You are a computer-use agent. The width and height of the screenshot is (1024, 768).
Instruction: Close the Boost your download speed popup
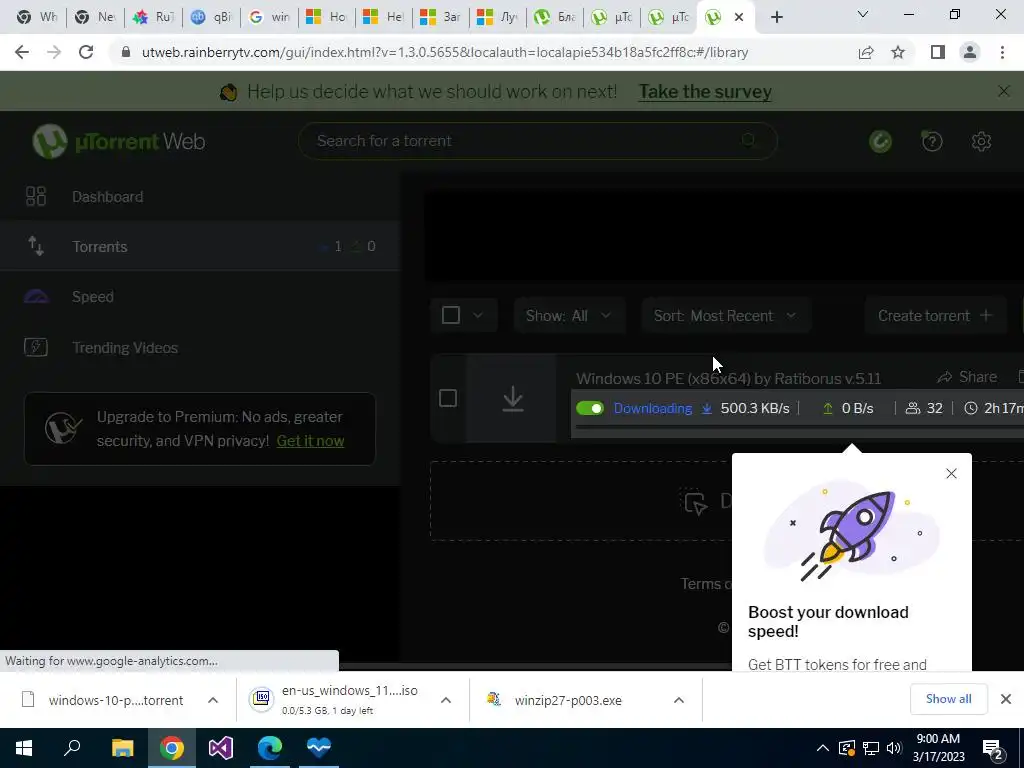click(x=952, y=473)
